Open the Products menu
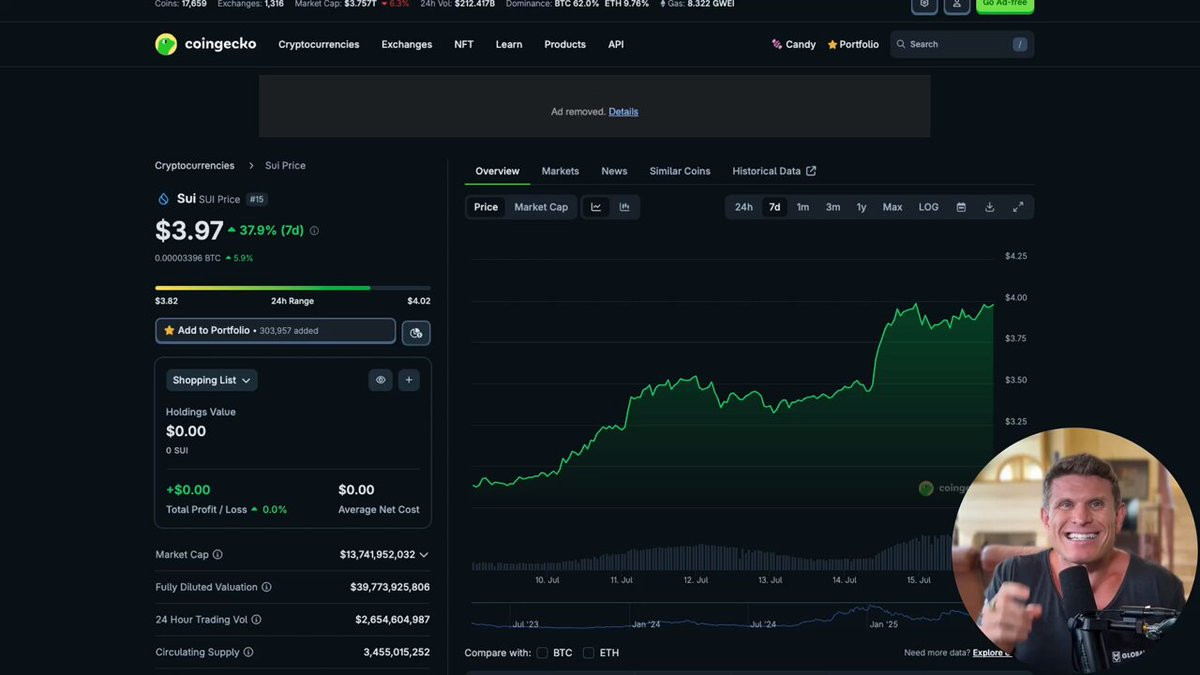Screen dimensions: 1200x675 [x=565, y=44]
